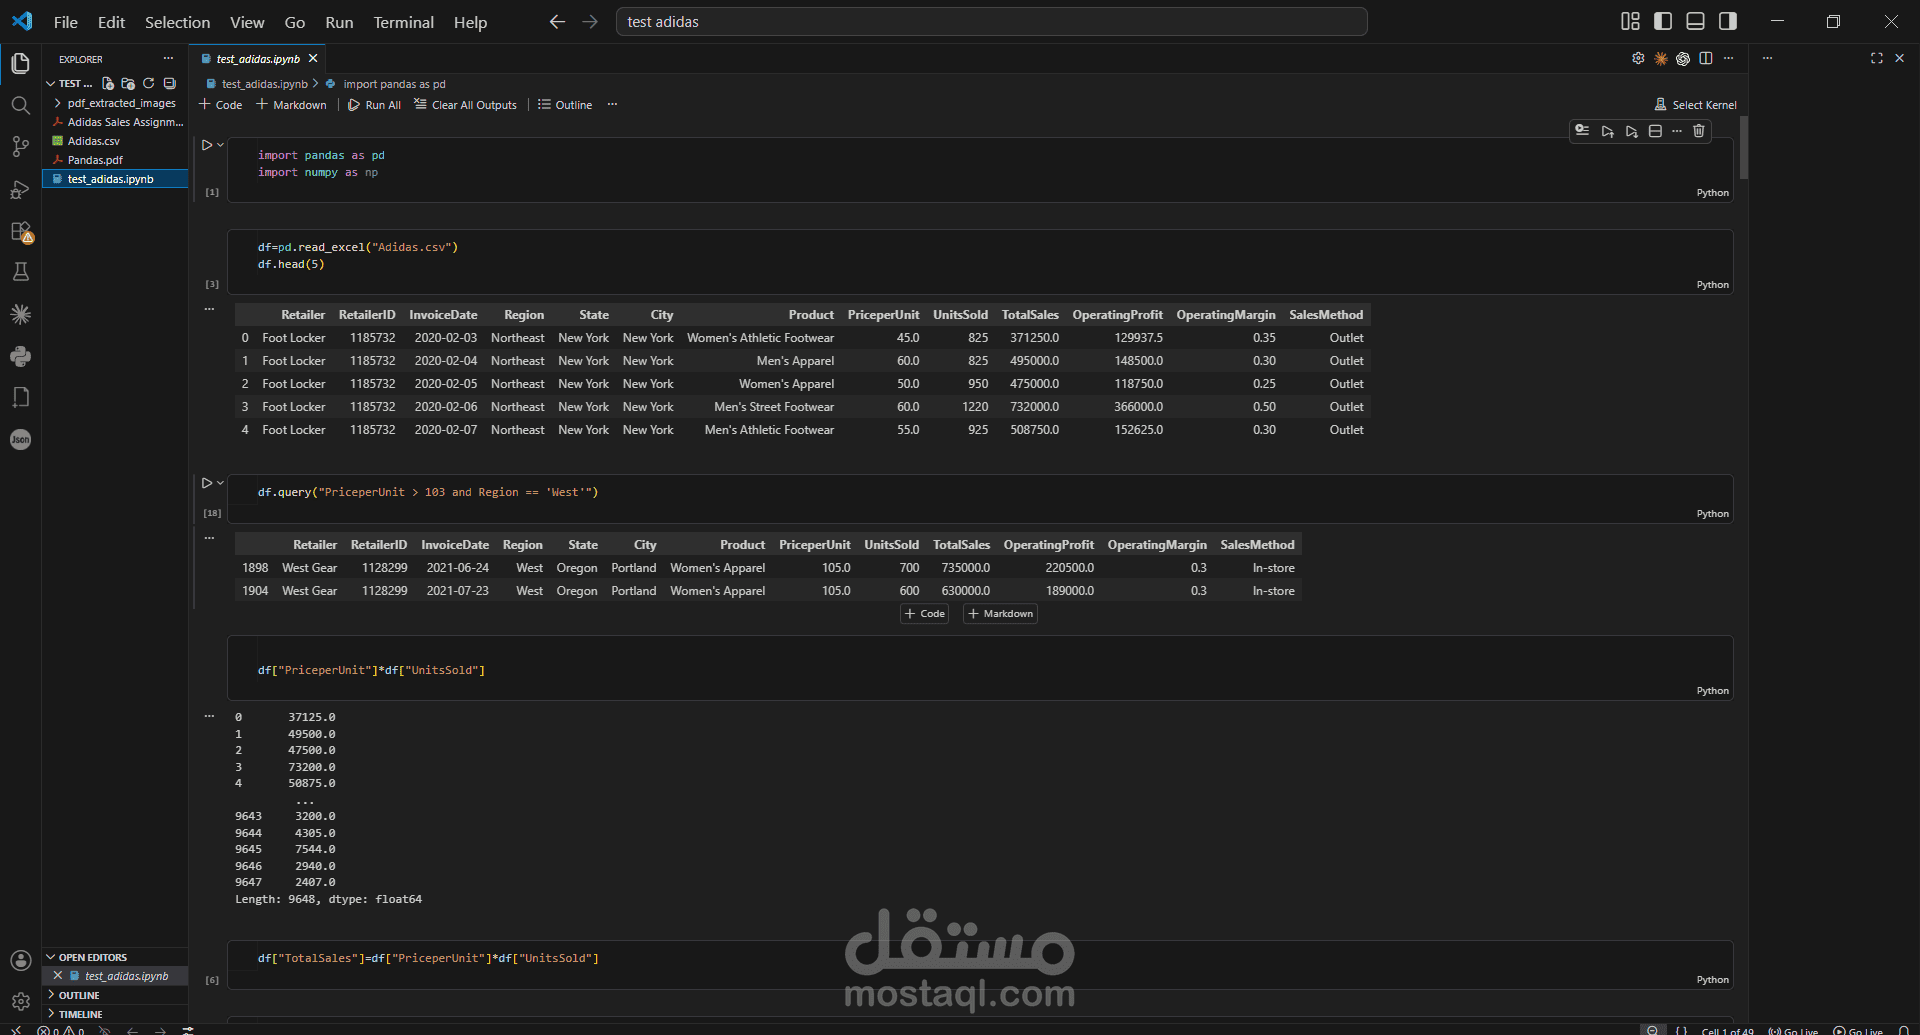Toggle the secondary side bar visibility

tap(1727, 21)
